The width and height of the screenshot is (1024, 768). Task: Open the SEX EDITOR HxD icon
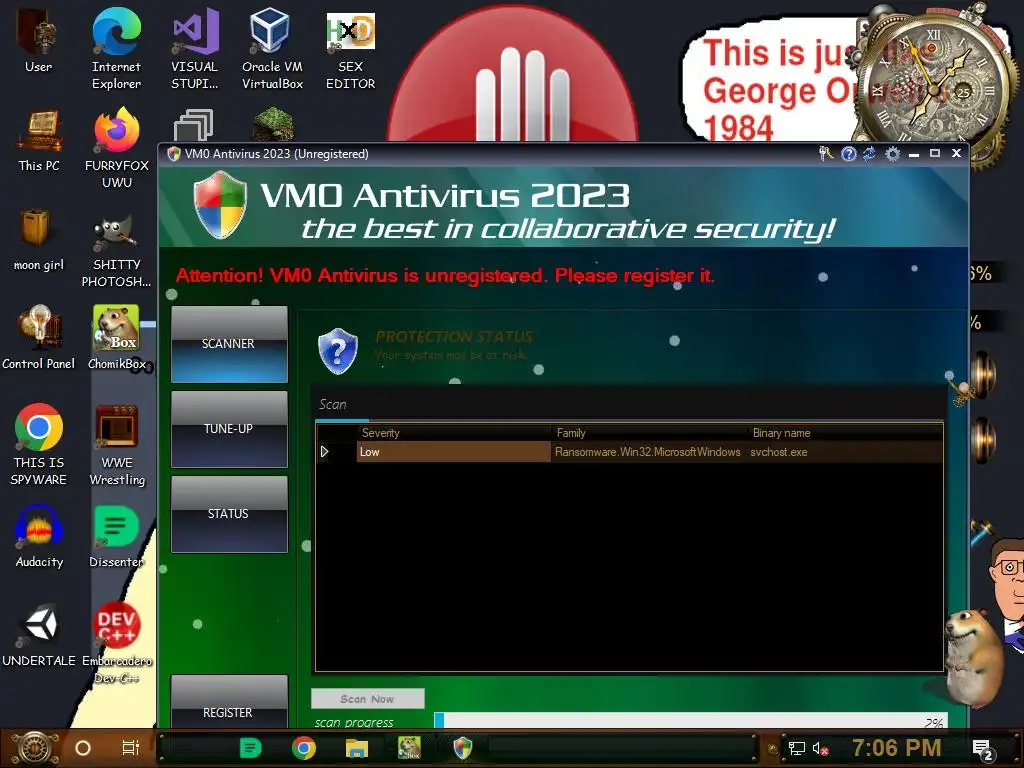pyautogui.click(x=351, y=48)
